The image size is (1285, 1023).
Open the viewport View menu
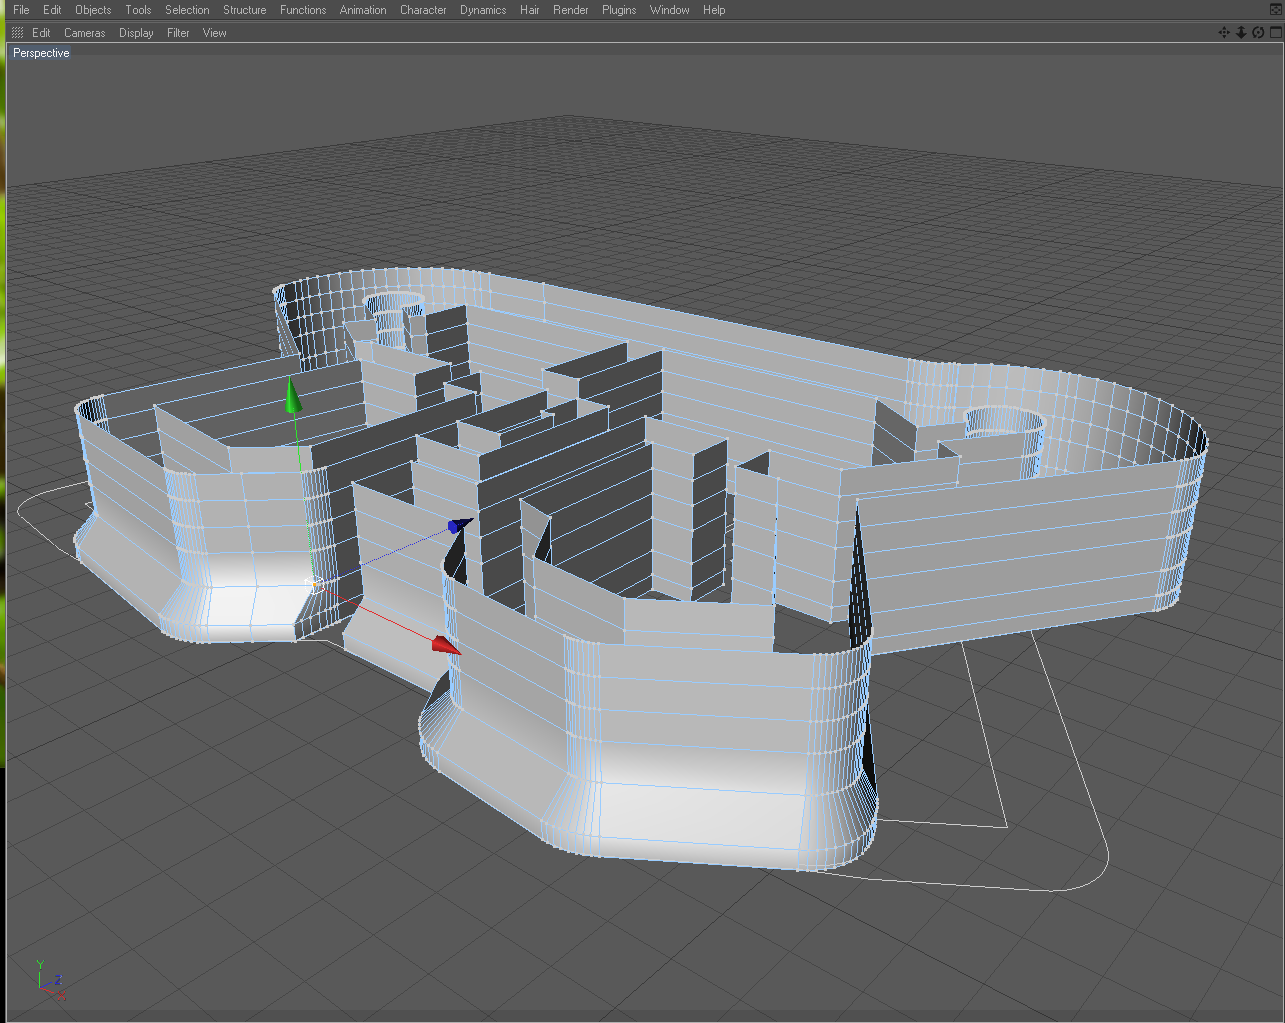click(214, 33)
